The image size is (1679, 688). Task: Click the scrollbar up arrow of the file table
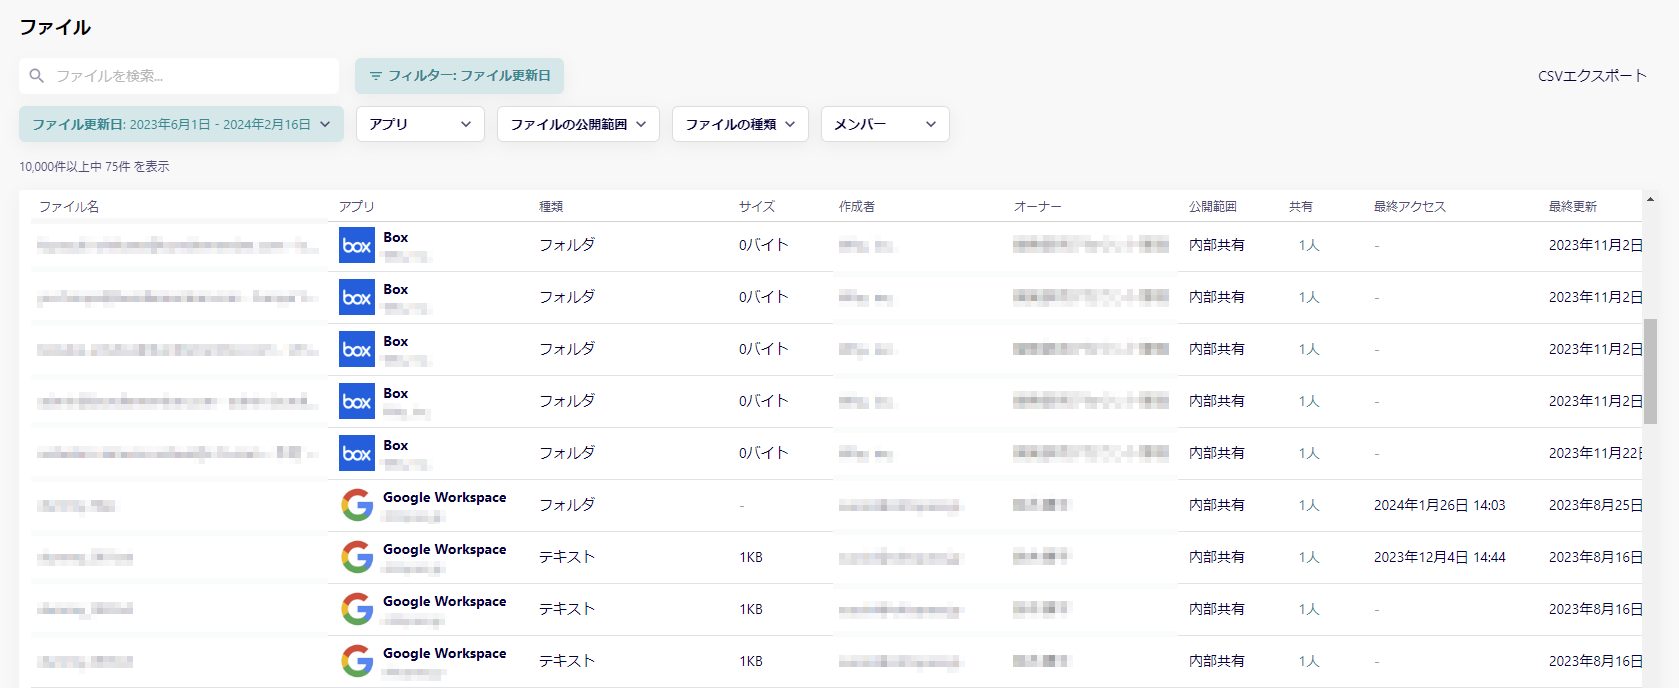[x=1650, y=200]
